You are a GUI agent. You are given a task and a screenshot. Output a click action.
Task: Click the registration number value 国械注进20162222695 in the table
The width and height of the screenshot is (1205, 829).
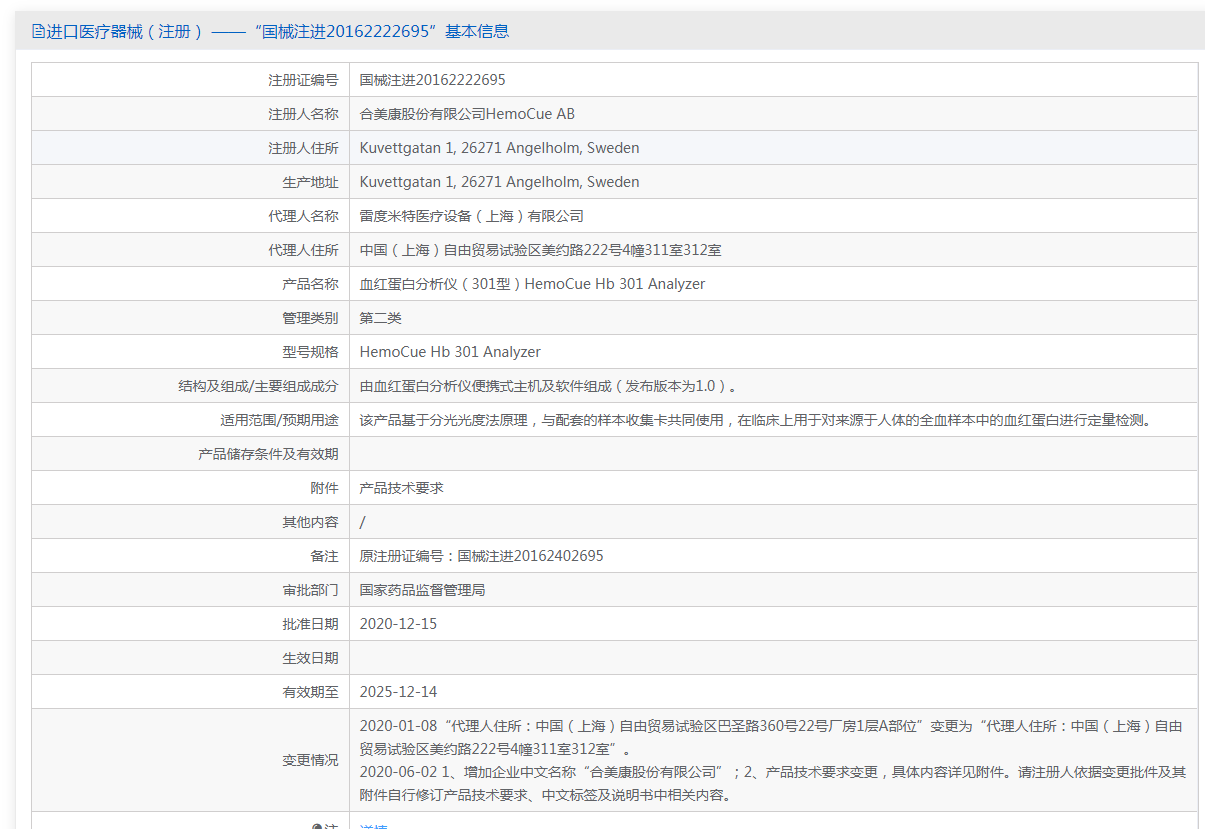tap(433, 80)
